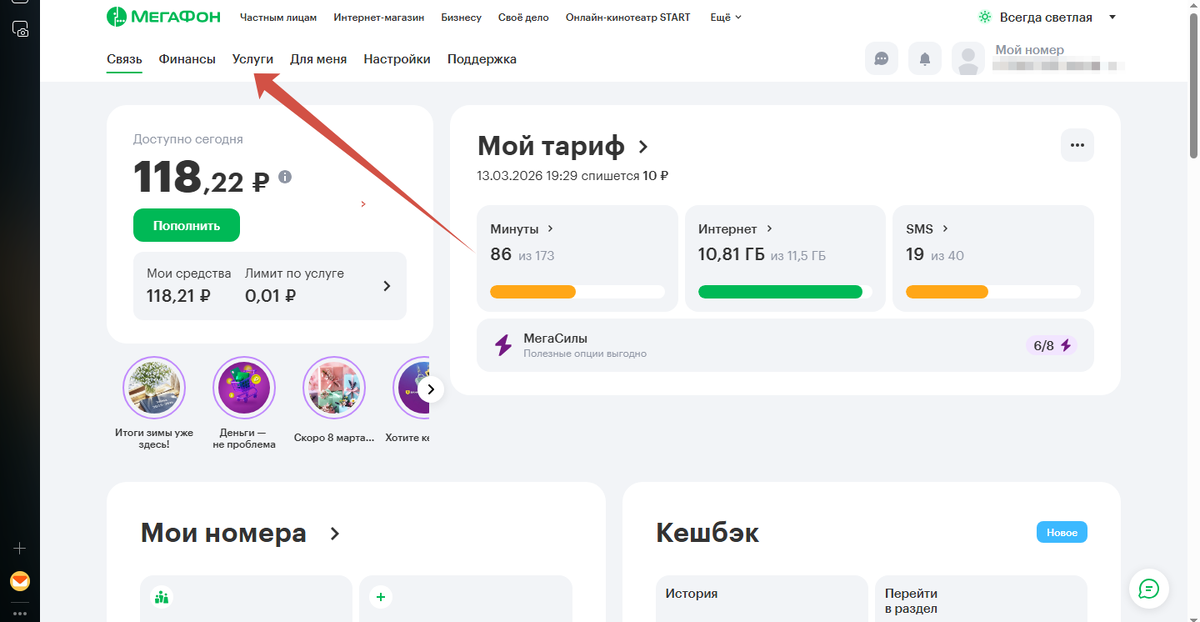Click the 6/8 МегаСилы badge

[1051, 345]
